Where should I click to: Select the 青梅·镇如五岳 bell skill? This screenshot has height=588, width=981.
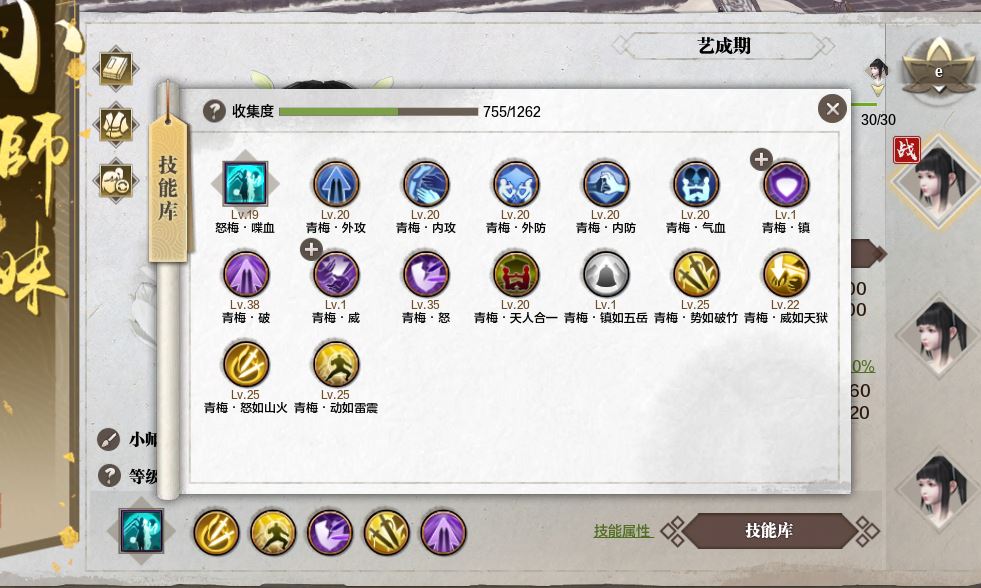coord(606,274)
